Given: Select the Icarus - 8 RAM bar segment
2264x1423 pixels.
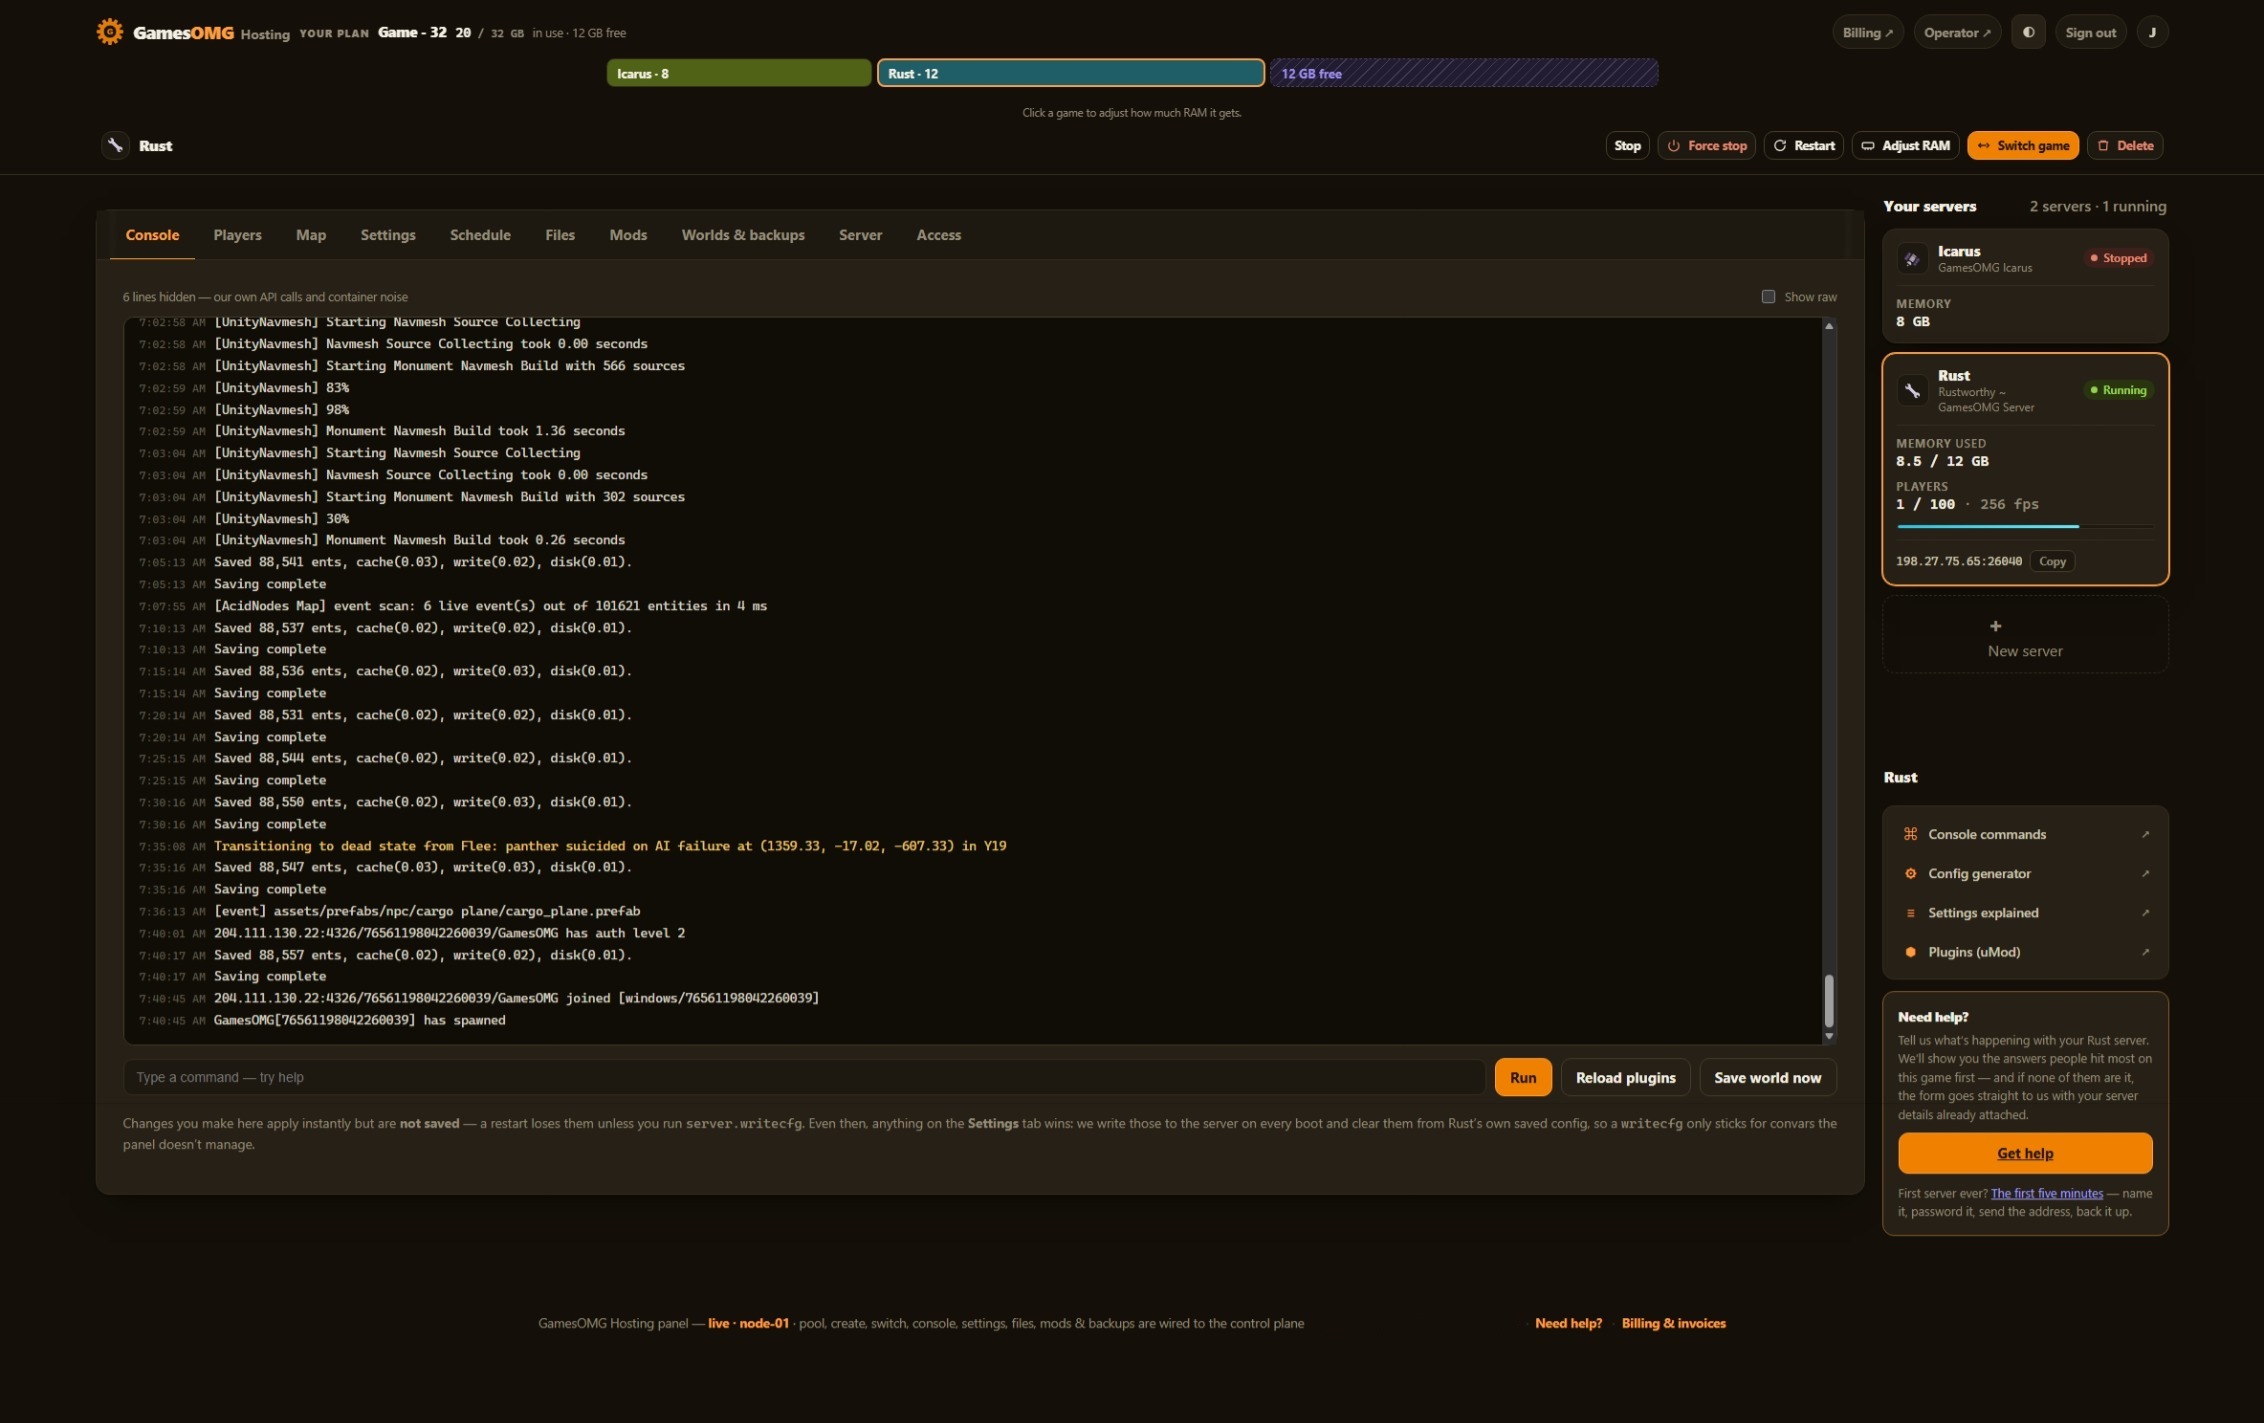Looking at the screenshot, I should (x=739, y=73).
